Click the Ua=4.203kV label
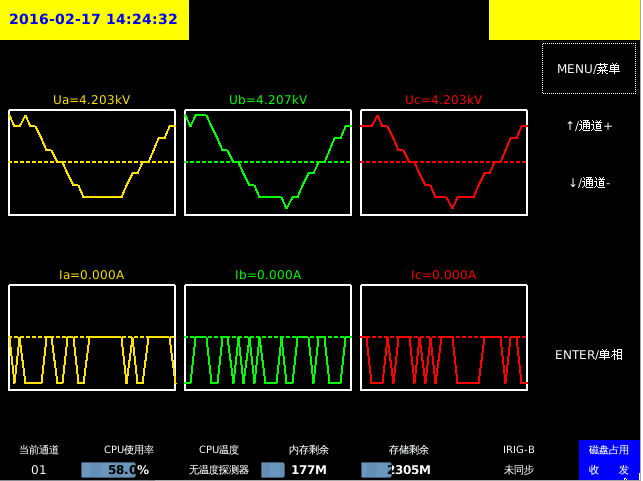The image size is (643, 481). [x=92, y=100]
